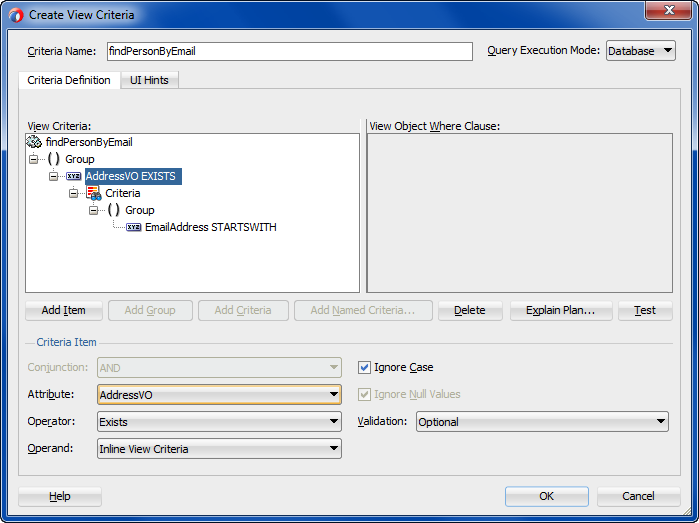Click the EmailAddress STARTSWITH item icon
The height and width of the screenshot is (523, 699).
click(x=134, y=227)
